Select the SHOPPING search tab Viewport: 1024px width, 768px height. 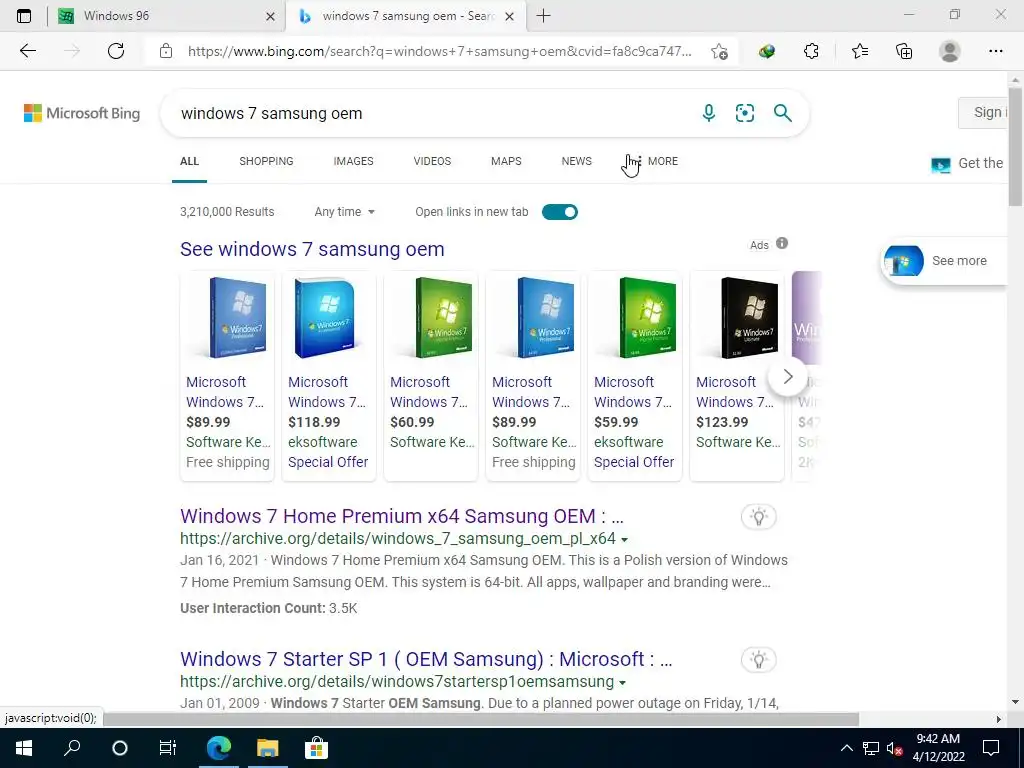click(x=266, y=161)
